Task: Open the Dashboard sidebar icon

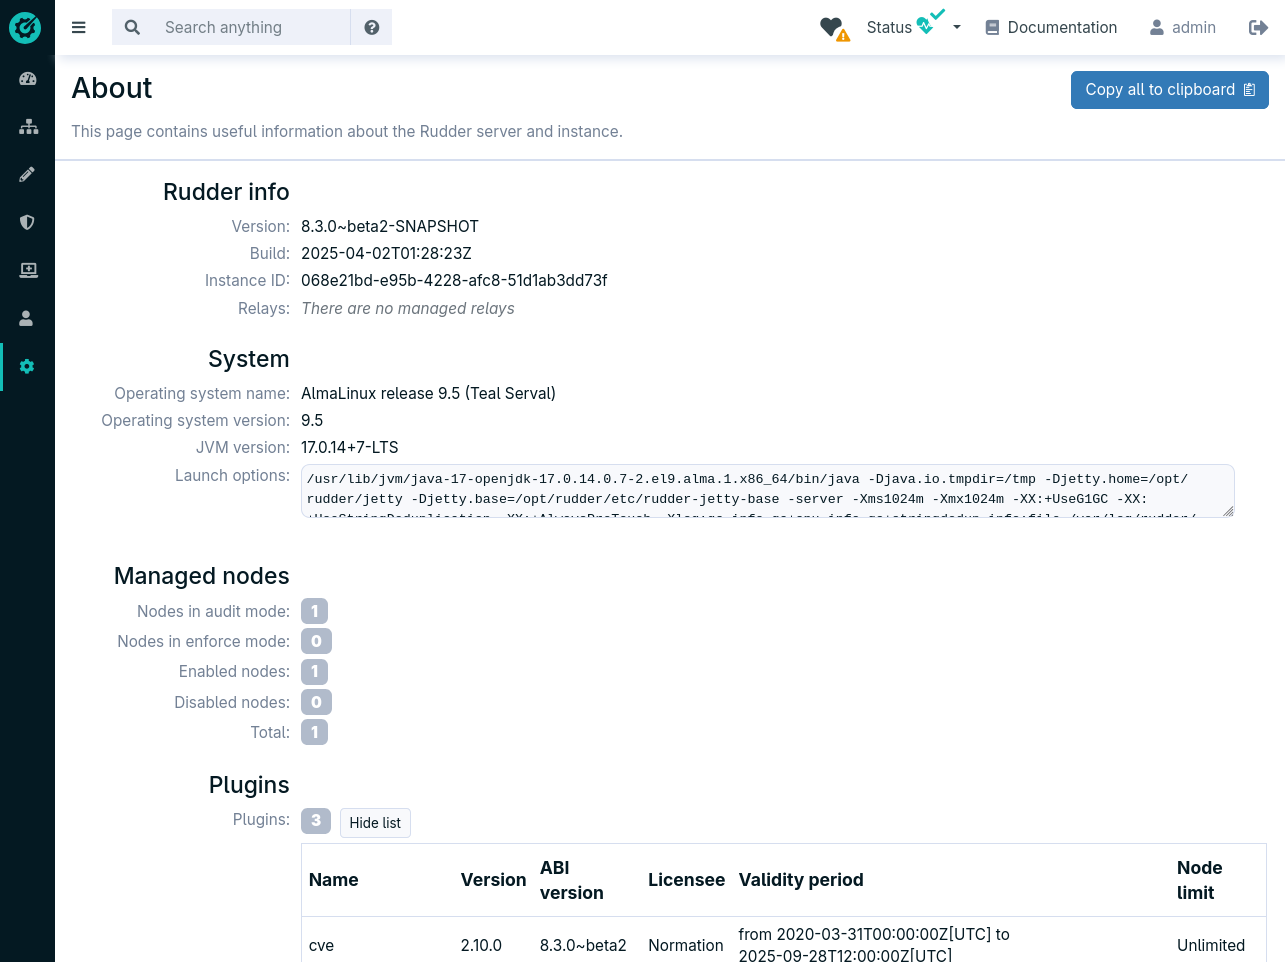Action: point(27,78)
